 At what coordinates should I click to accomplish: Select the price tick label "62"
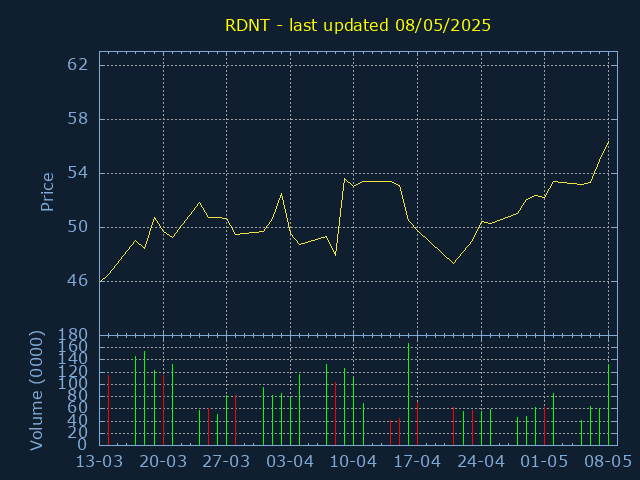[78, 64]
